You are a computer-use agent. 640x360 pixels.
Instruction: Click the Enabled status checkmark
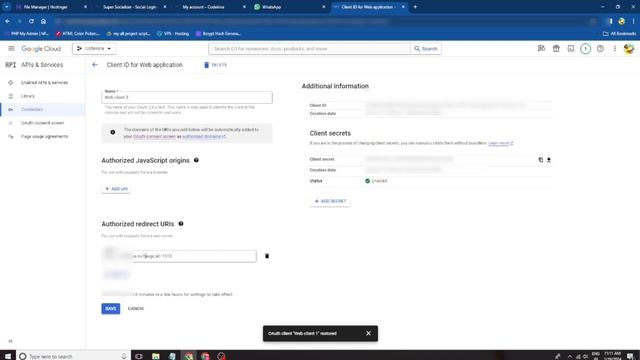point(367,181)
